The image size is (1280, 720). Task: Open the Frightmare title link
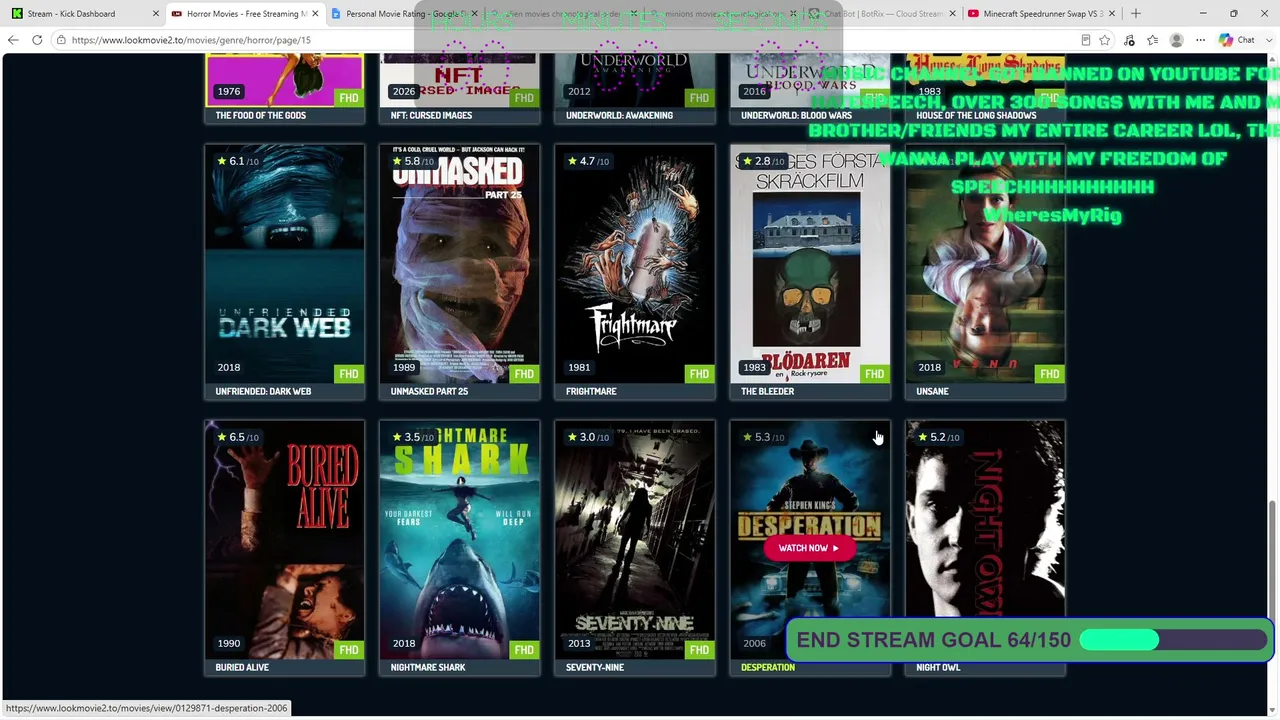click(x=591, y=391)
